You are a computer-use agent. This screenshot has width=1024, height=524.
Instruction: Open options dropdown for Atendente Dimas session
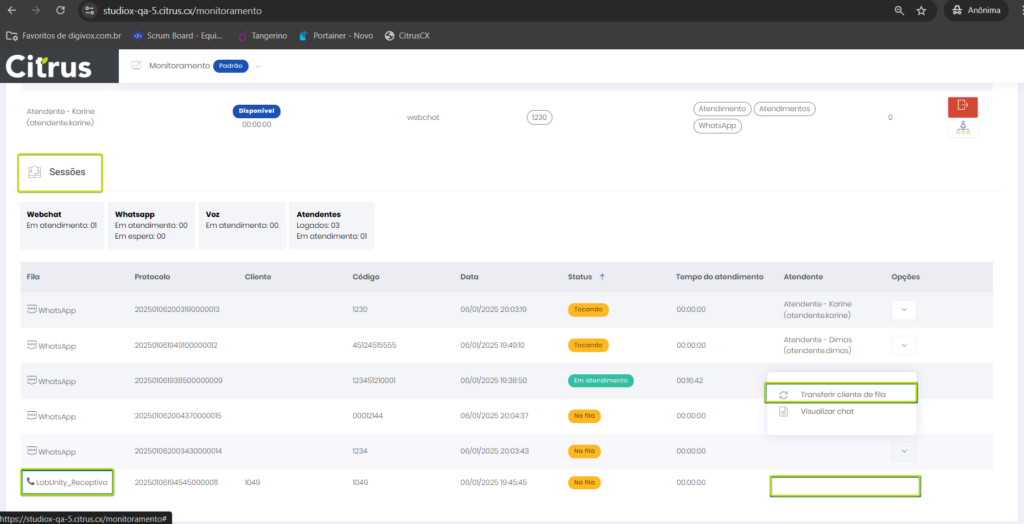(903, 345)
